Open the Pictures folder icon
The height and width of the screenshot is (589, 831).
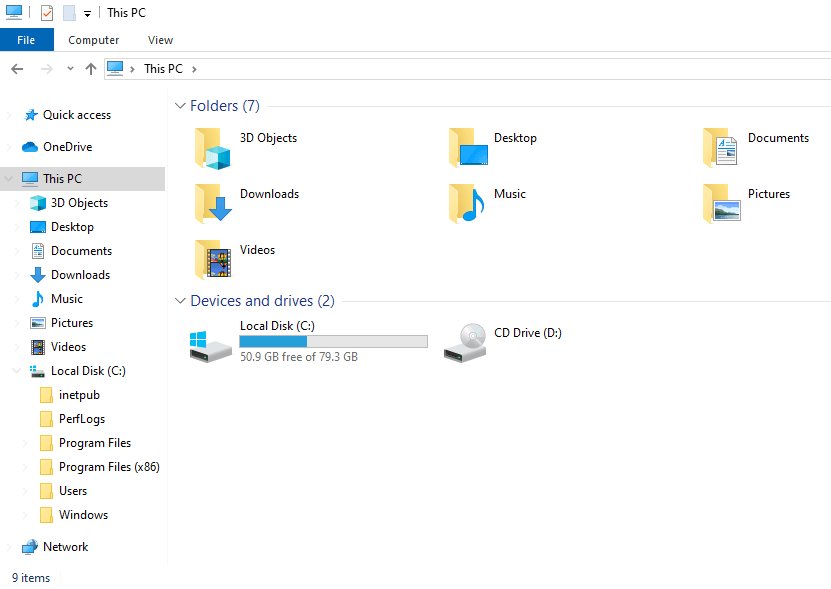(x=720, y=203)
